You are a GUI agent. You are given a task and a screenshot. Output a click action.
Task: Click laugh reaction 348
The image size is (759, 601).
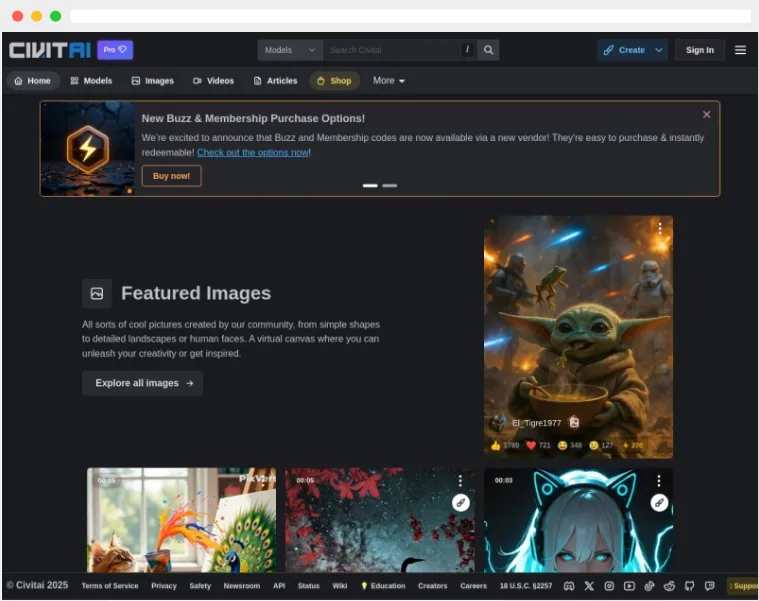point(570,445)
